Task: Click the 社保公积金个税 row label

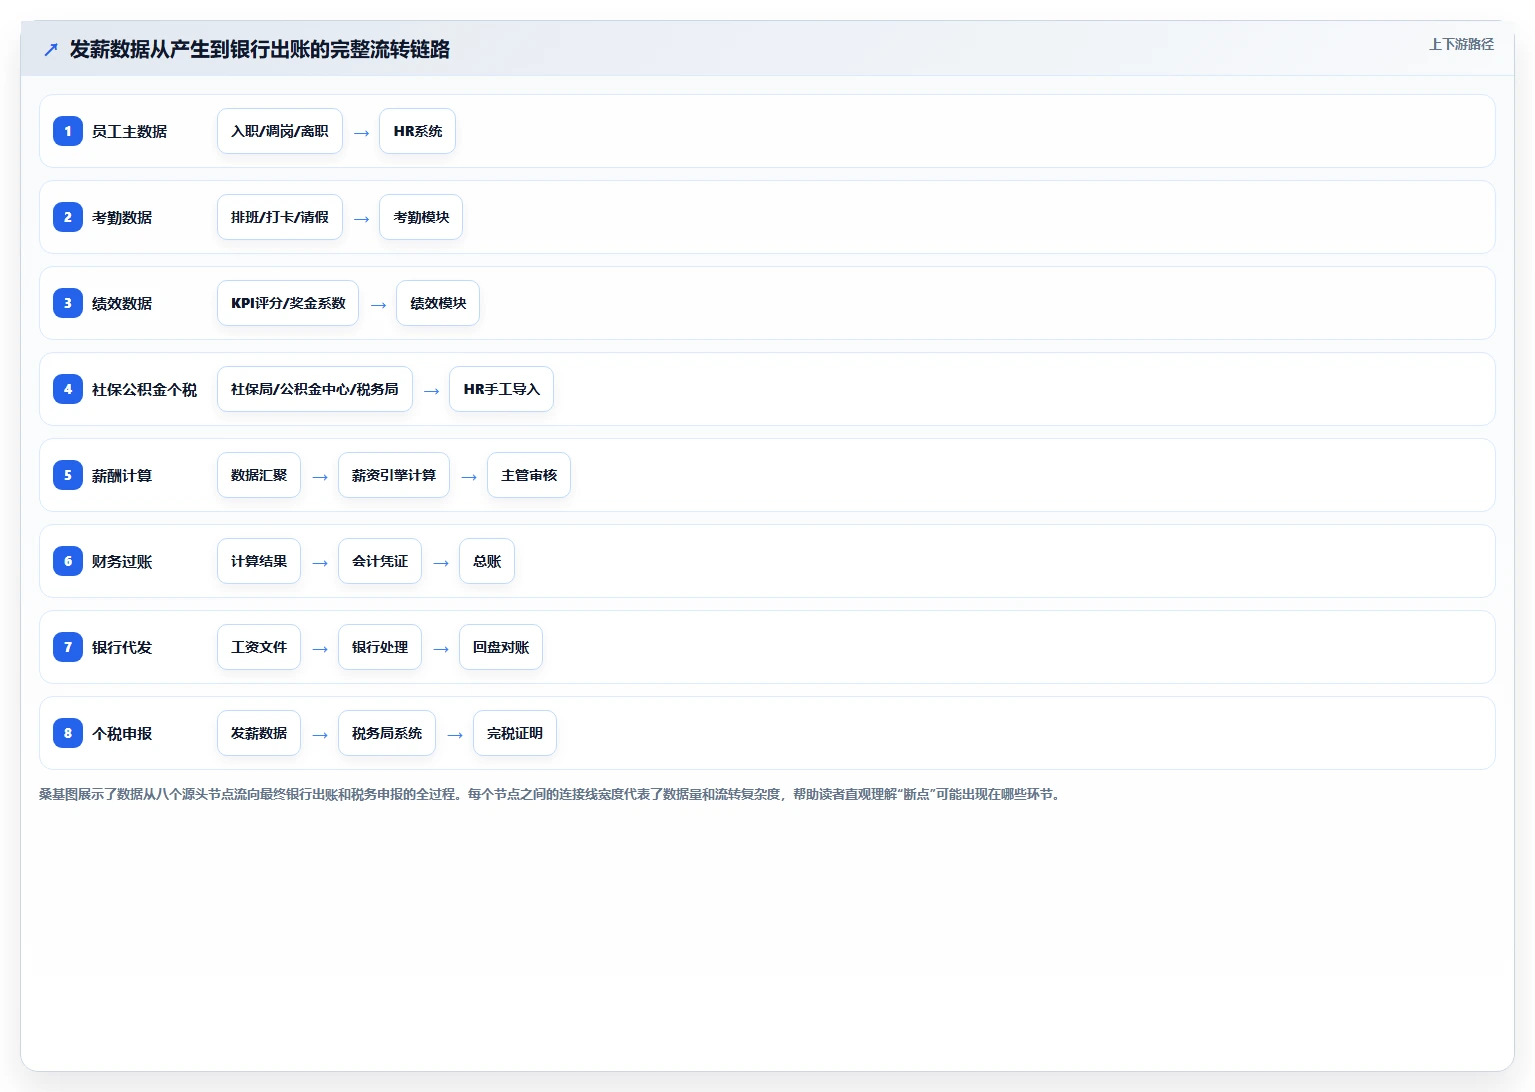Action: pos(144,389)
